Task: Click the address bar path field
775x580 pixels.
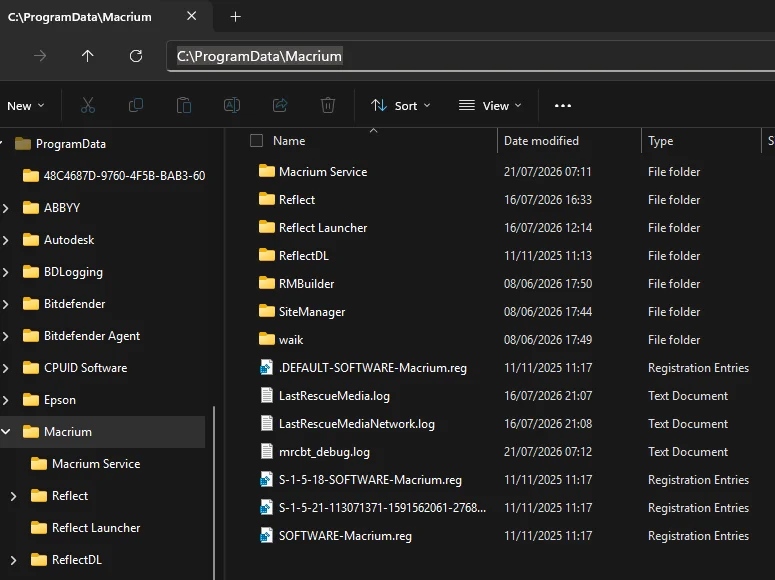Action: pyautogui.click(x=471, y=56)
